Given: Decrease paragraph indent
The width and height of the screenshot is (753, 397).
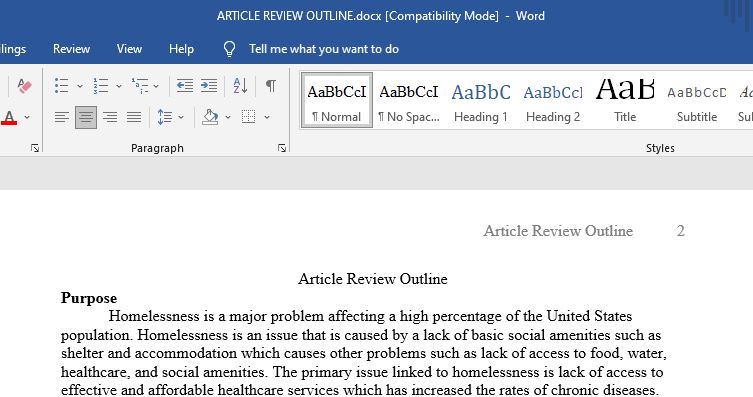Looking at the screenshot, I should point(185,86).
